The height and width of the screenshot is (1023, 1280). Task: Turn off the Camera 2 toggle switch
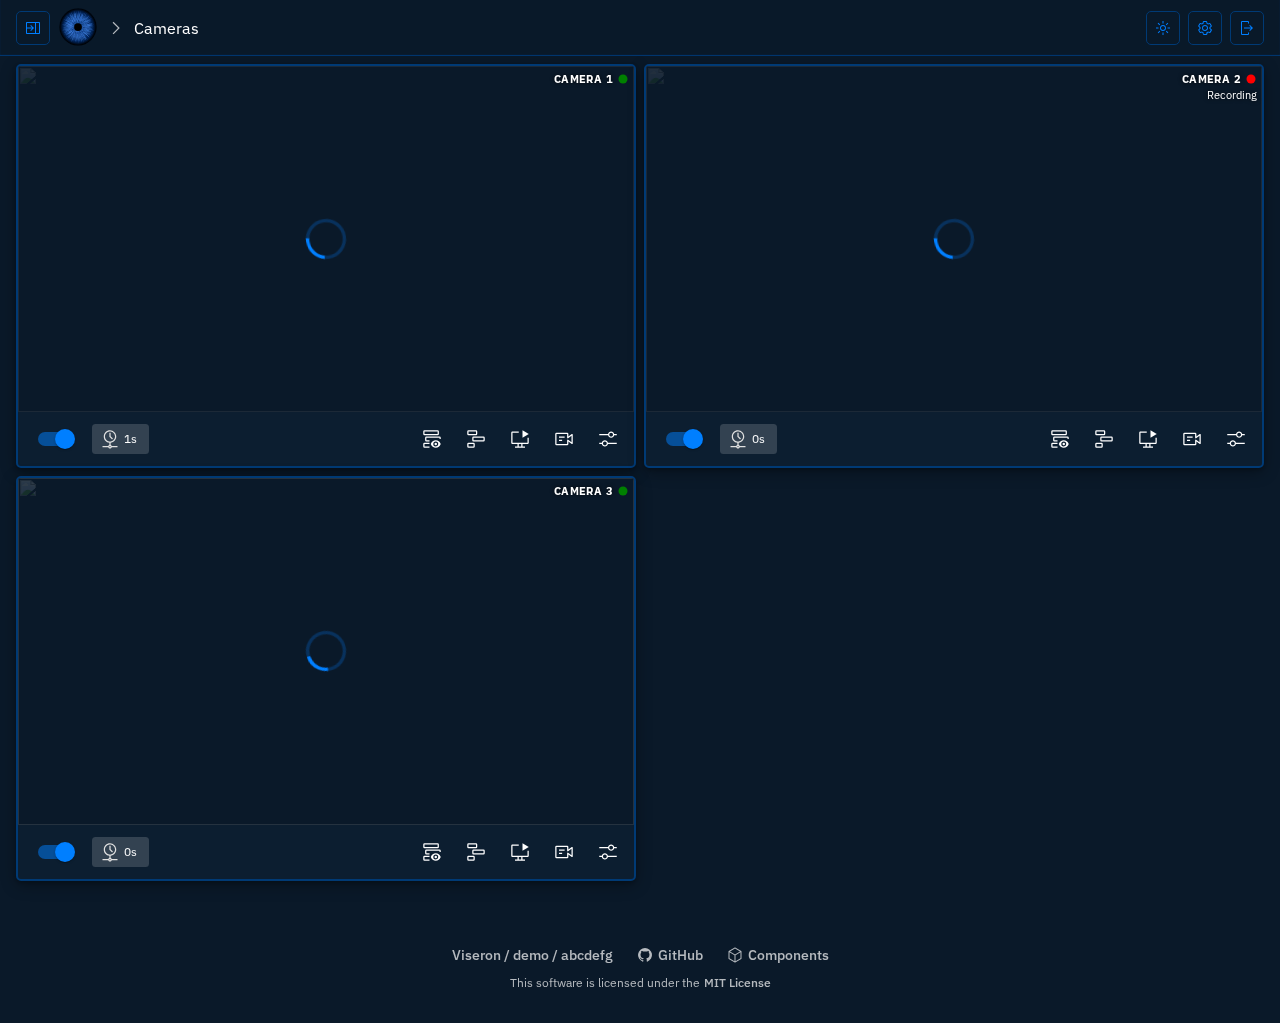685,439
